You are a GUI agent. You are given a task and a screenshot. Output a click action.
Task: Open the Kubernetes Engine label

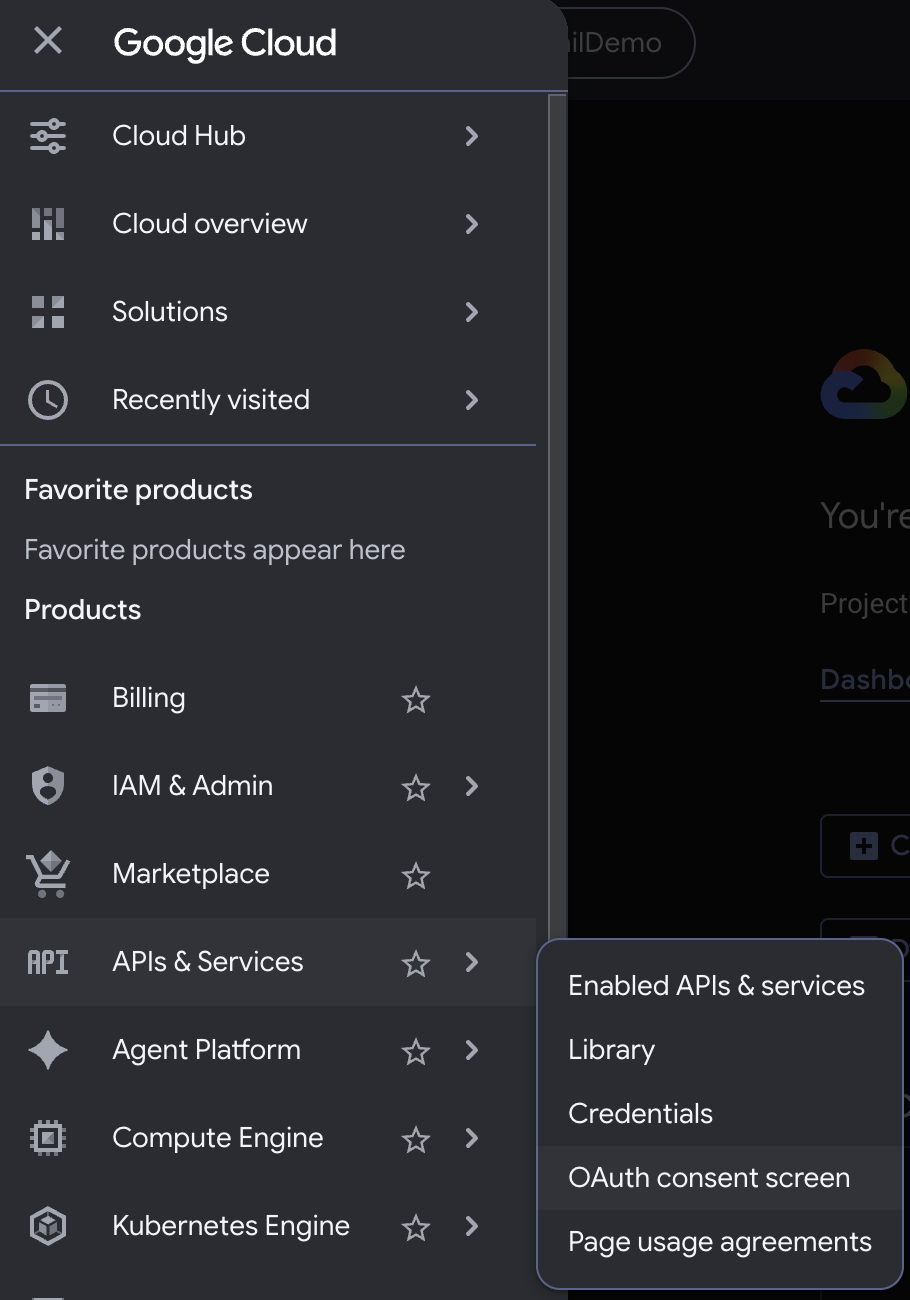(231, 1226)
